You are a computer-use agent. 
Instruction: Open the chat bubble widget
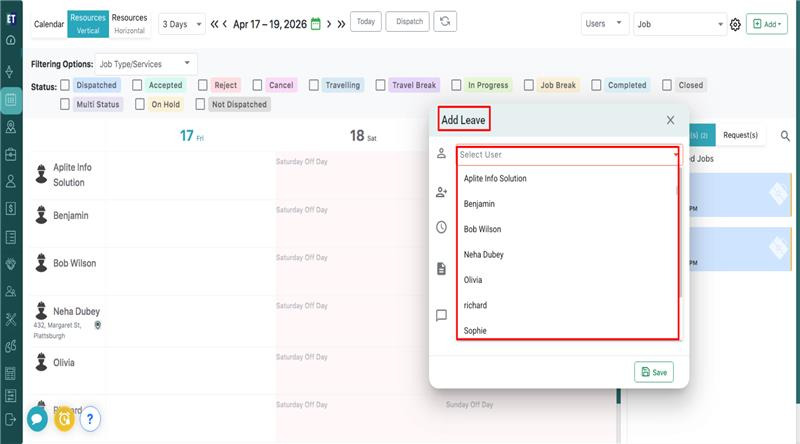[x=37, y=419]
